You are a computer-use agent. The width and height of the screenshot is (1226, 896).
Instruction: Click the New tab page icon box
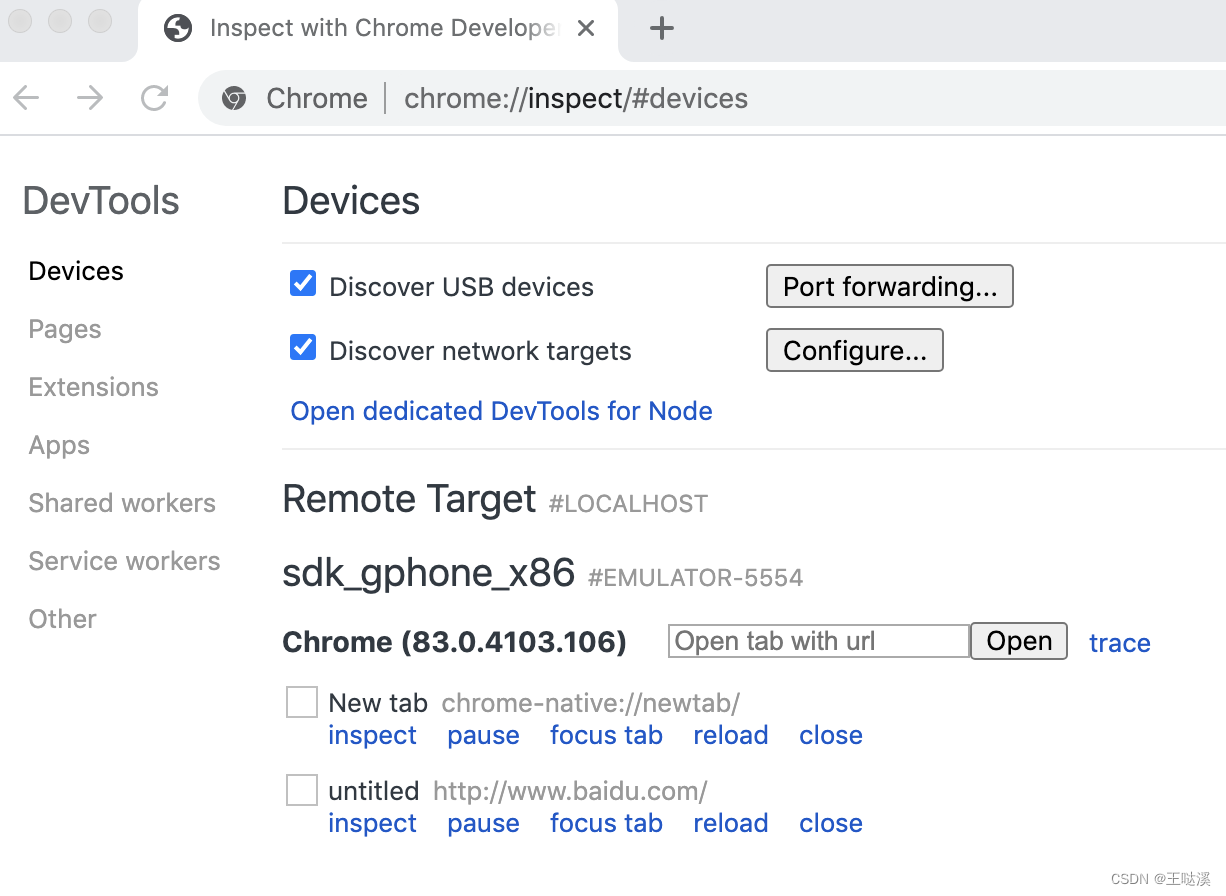click(302, 702)
